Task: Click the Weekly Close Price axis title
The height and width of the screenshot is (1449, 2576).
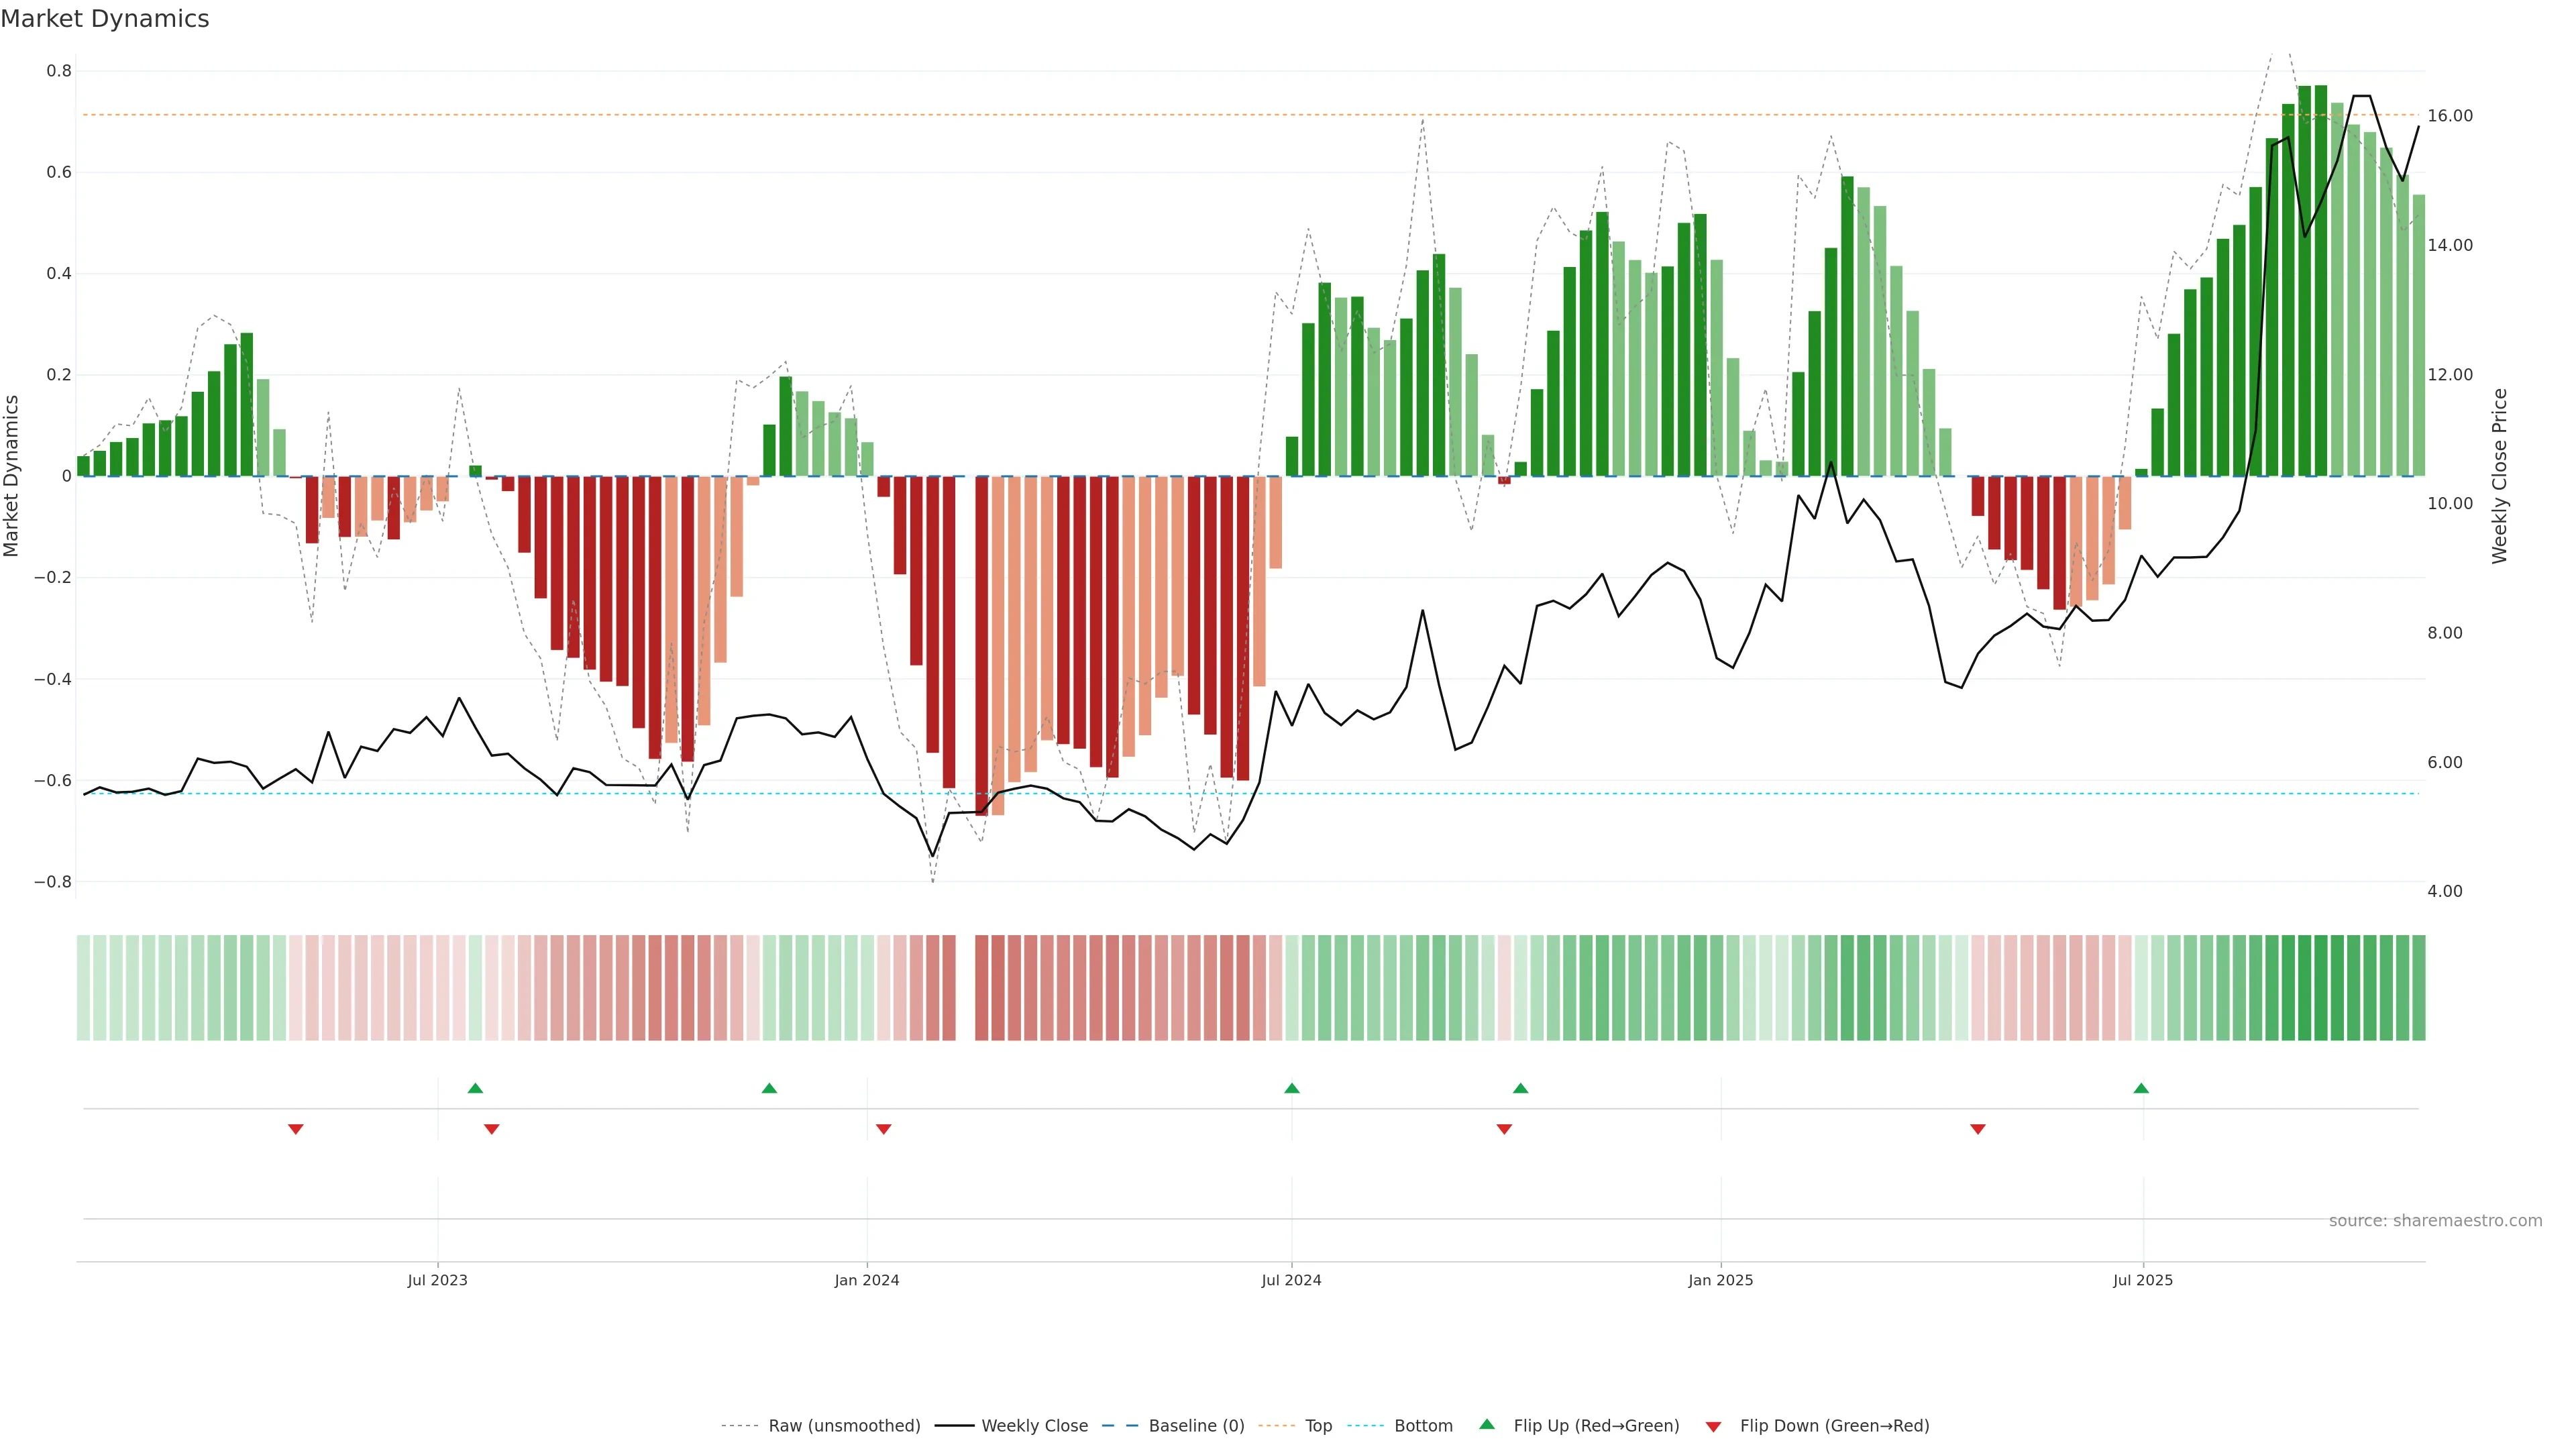Action: click(x=2499, y=476)
